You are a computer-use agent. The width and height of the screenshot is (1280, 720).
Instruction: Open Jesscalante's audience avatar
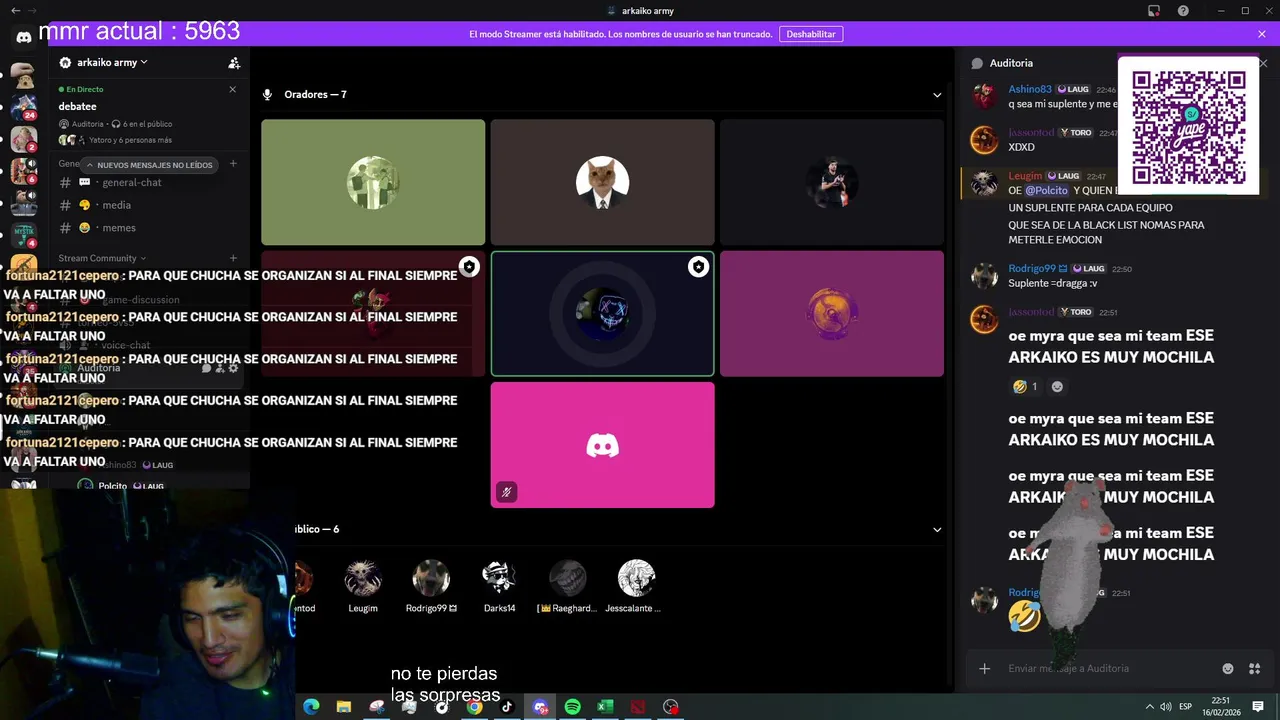click(636, 578)
